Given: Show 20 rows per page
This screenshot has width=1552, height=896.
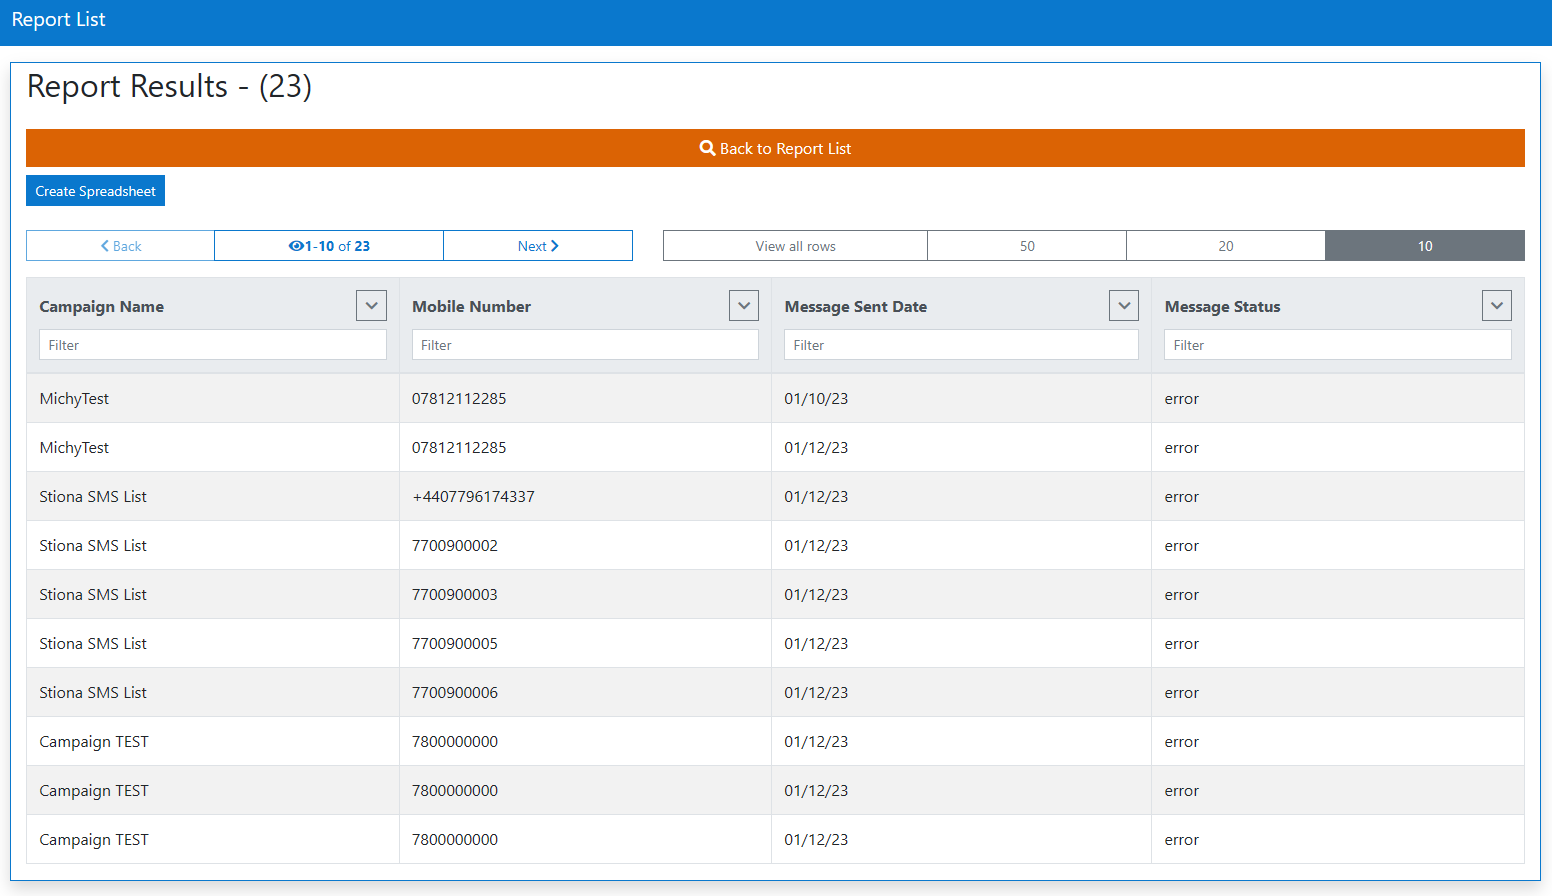Looking at the screenshot, I should pyautogui.click(x=1226, y=246).
